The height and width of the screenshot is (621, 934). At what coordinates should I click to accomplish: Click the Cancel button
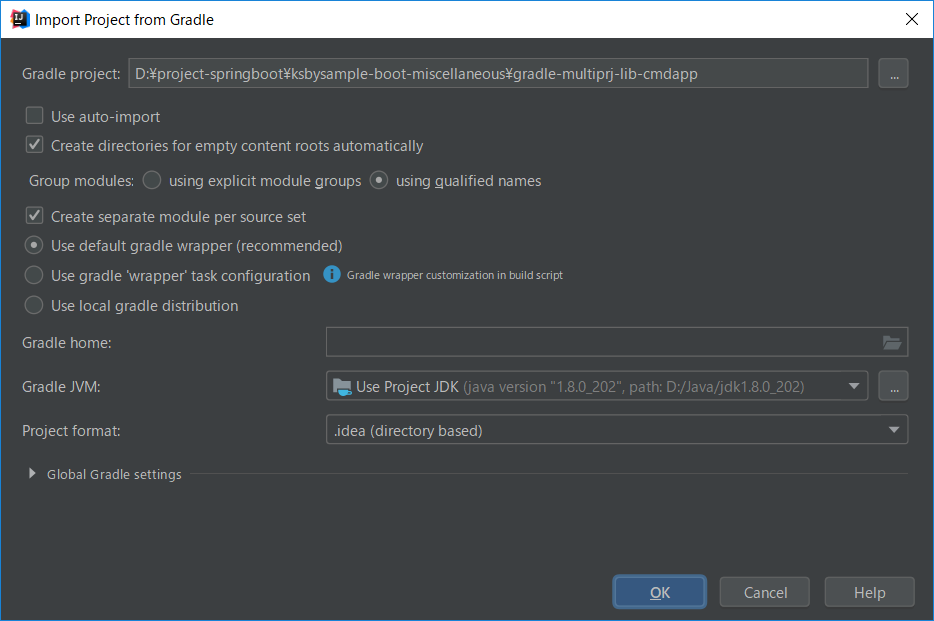(765, 592)
